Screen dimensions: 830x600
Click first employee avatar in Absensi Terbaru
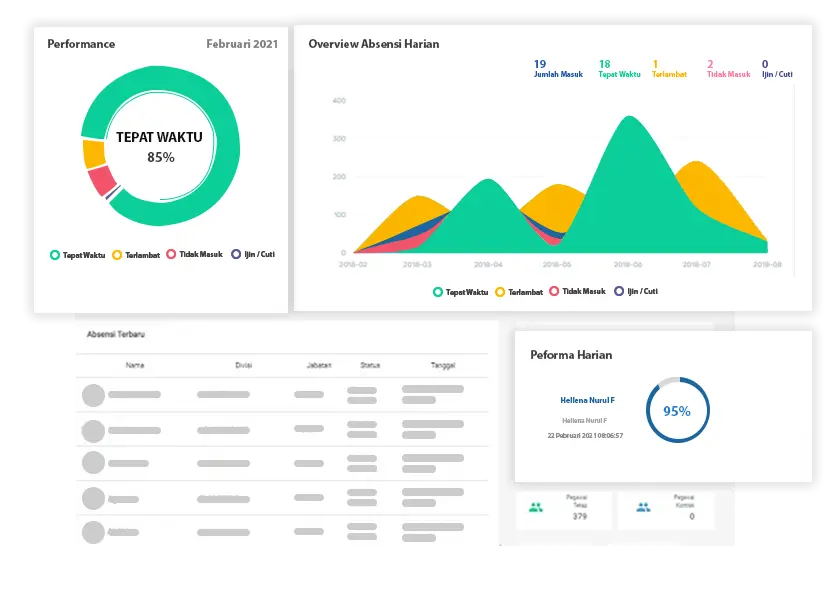coord(93,395)
